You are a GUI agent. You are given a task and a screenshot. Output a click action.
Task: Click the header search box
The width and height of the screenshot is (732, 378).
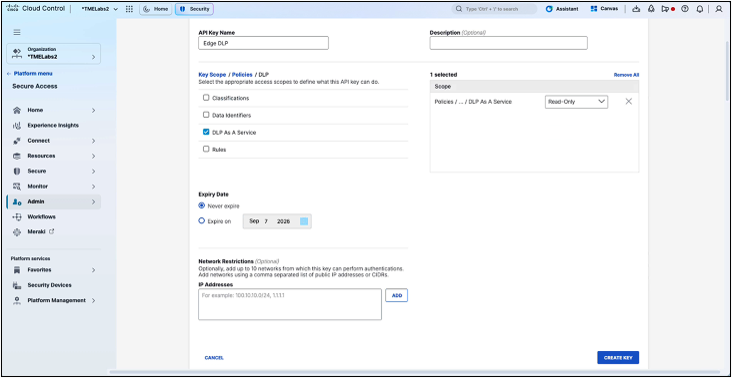[494, 9]
